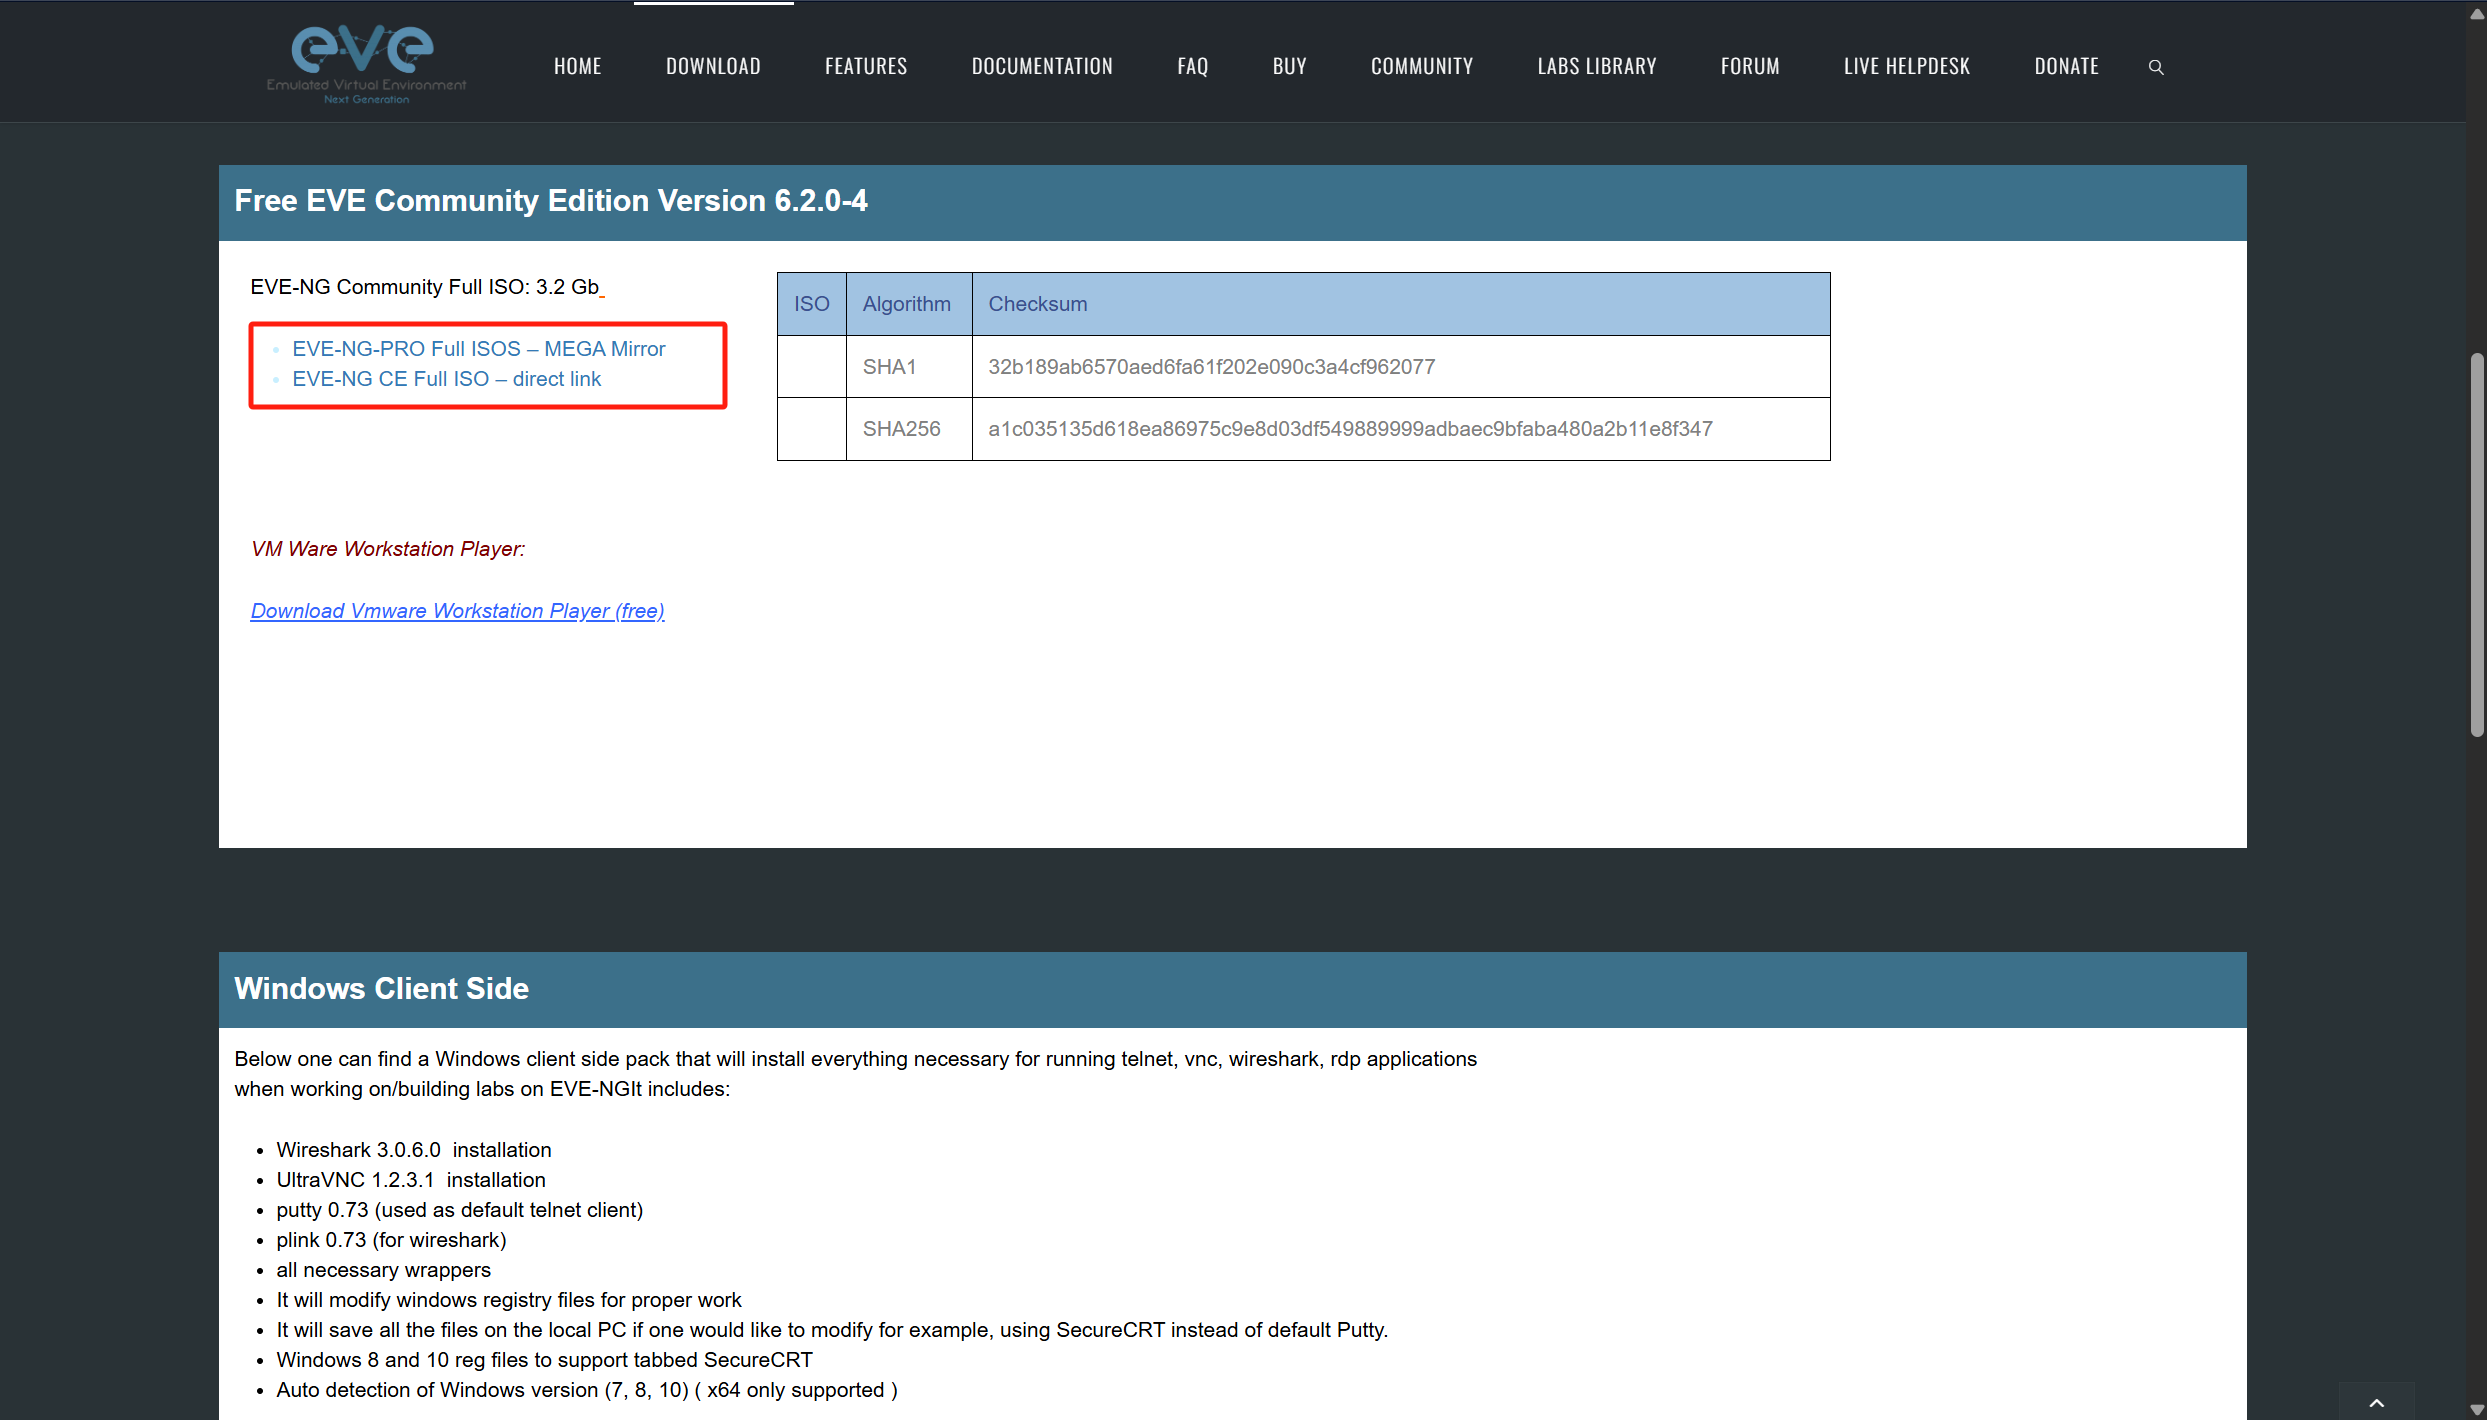This screenshot has width=2487, height=1420.
Task: Open the LABS LIBRARY menu item
Action: (x=1597, y=66)
